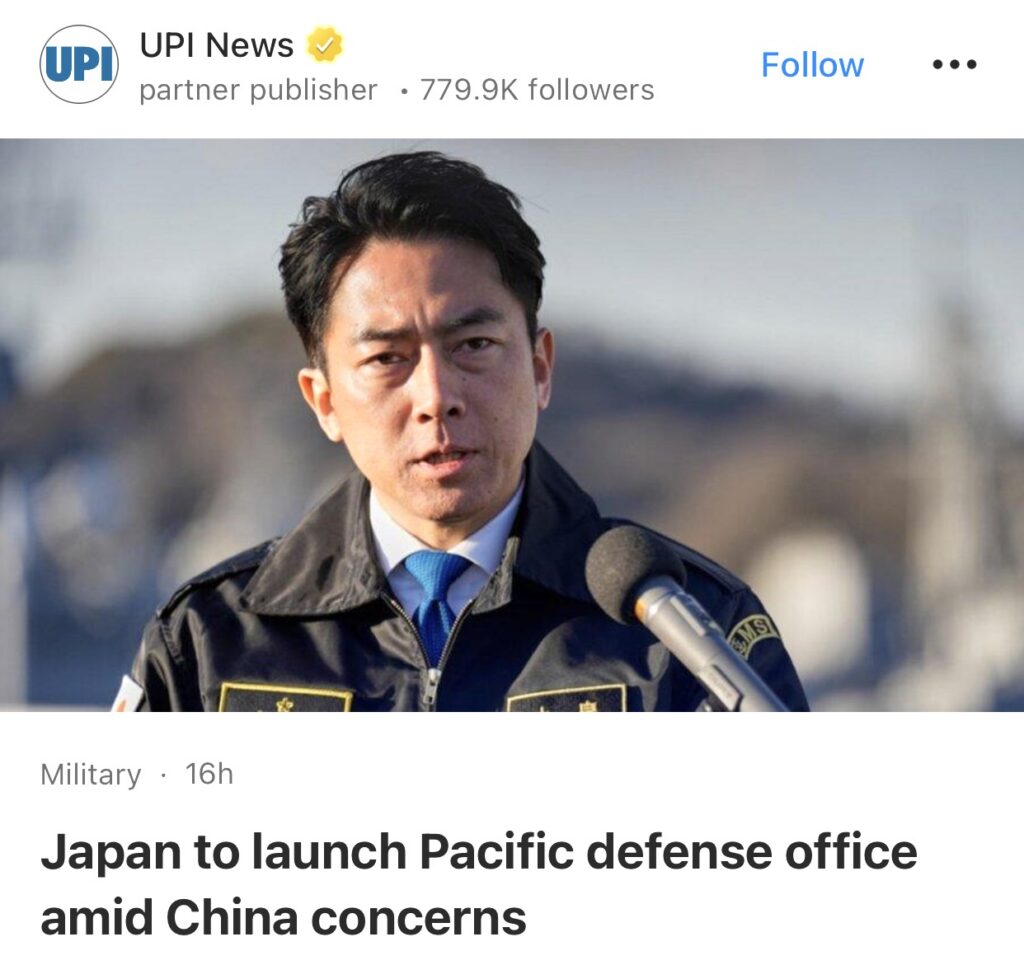The image size is (1024, 965).
Task: Click the 16h timestamp
Action: (x=209, y=774)
